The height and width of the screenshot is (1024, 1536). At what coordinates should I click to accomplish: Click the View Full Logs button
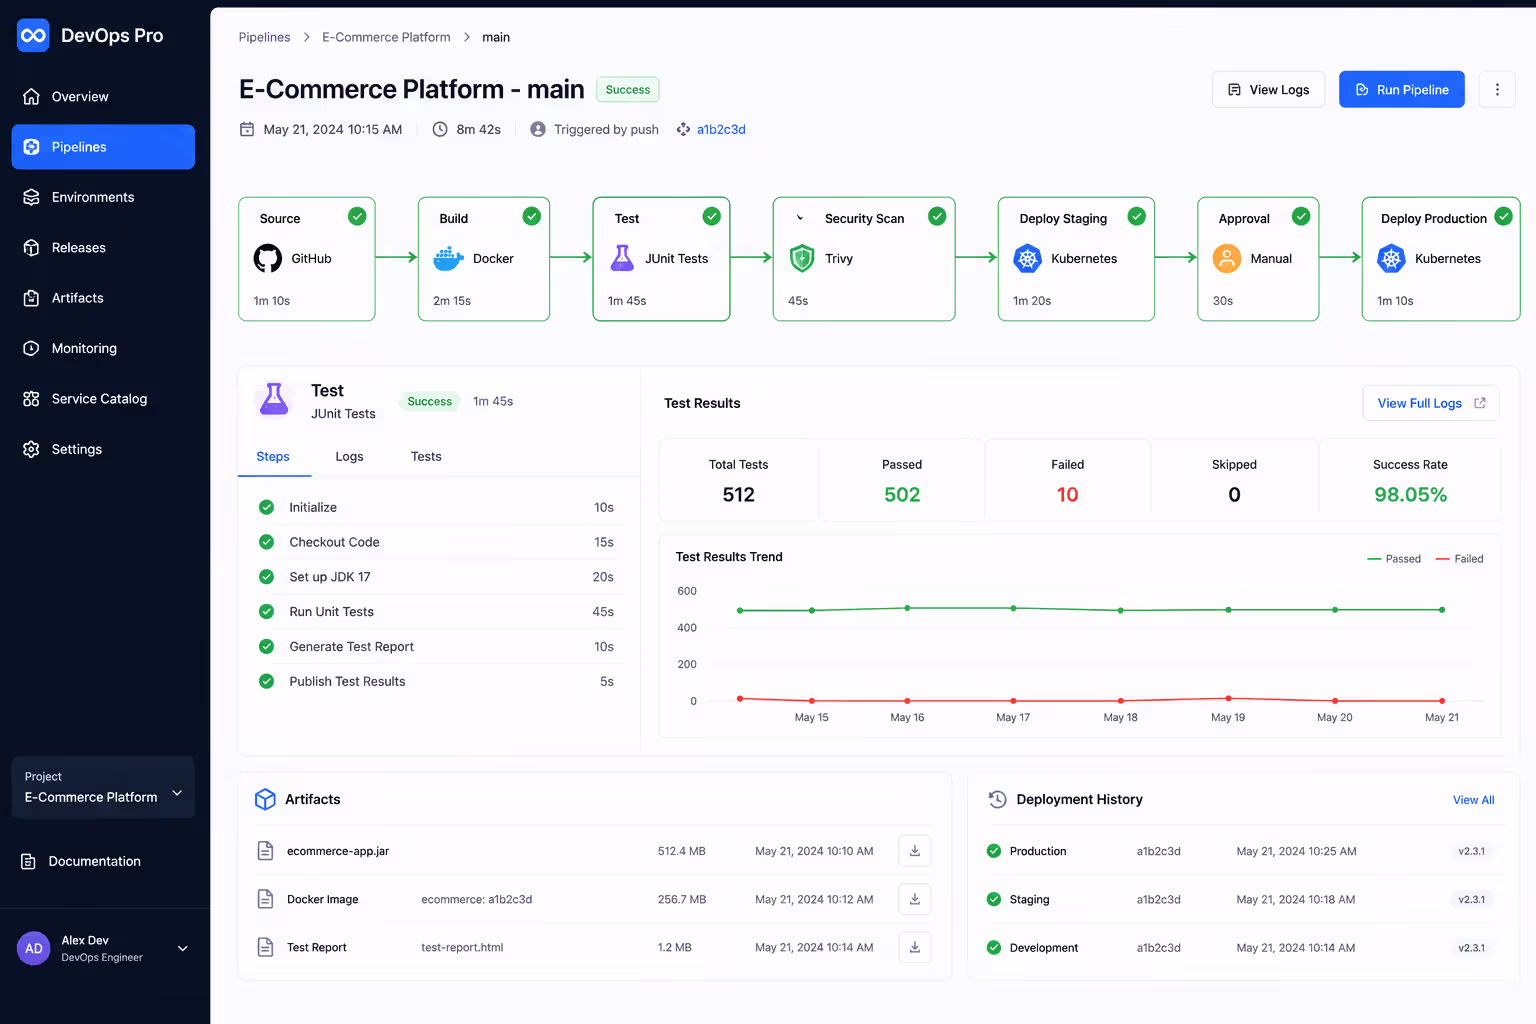click(x=1431, y=403)
